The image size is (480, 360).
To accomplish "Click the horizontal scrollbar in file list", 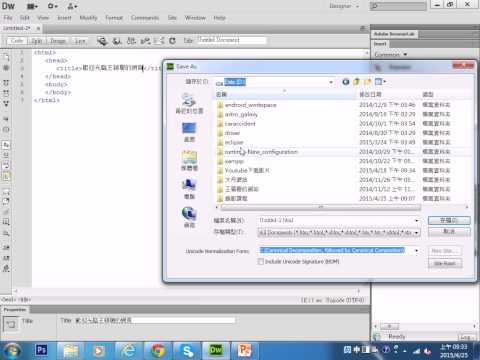I will (x=320, y=207).
